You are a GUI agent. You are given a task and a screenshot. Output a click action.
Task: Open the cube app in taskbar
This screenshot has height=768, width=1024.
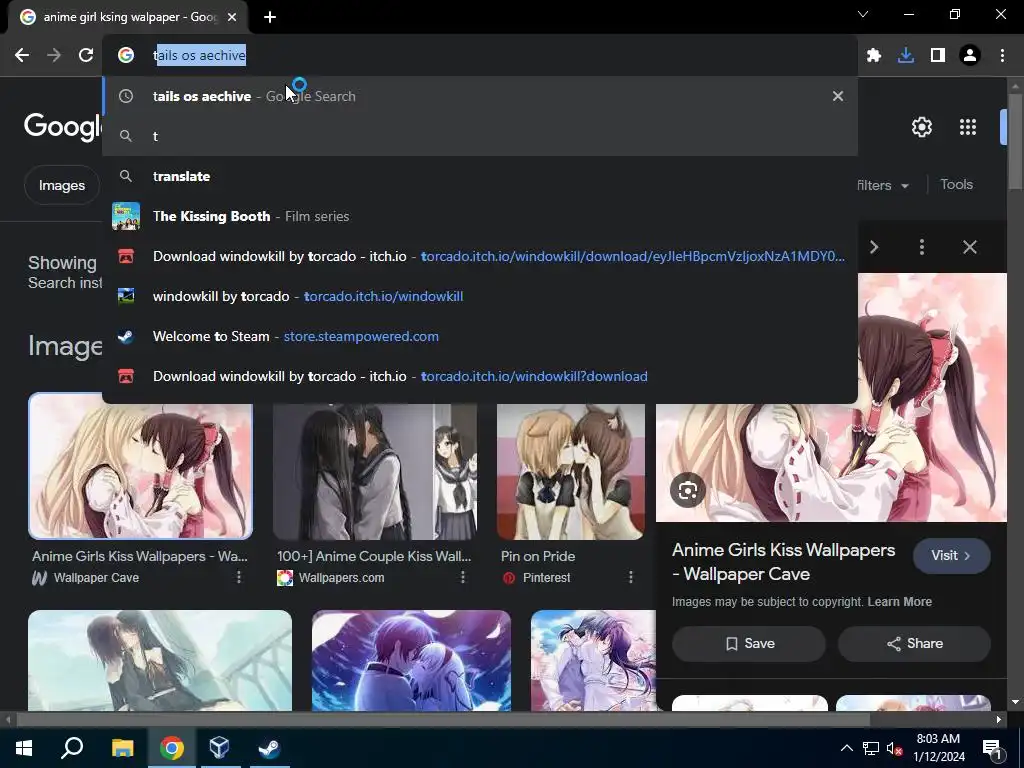pos(219,748)
